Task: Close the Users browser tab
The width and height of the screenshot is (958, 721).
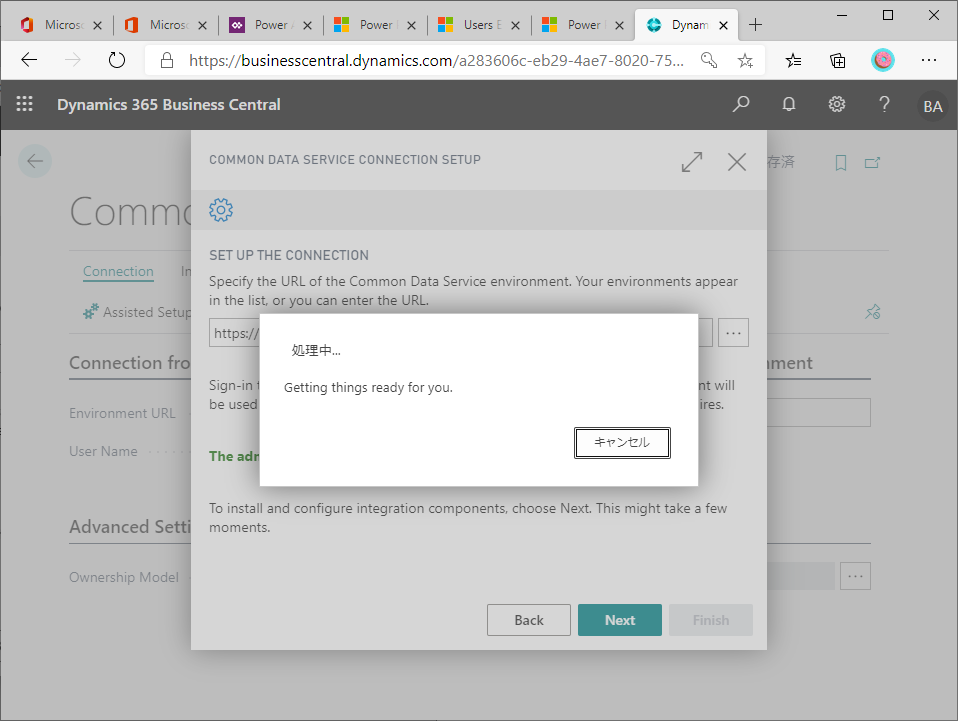Action: point(515,25)
